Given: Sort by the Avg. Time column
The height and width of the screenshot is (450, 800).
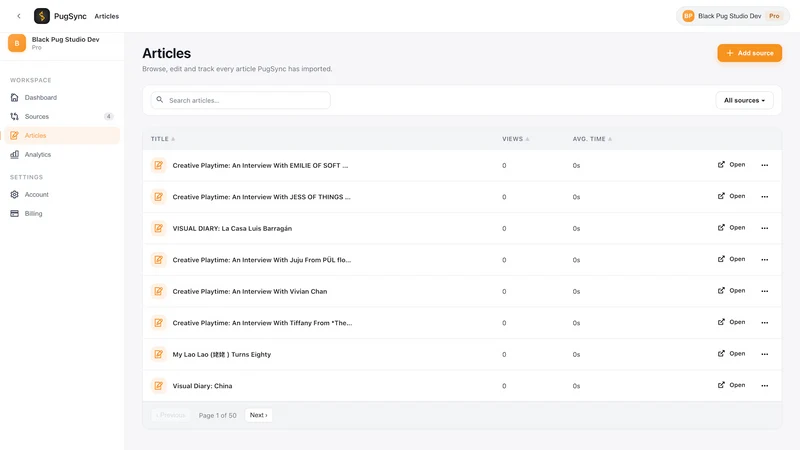Looking at the screenshot, I should click(x=592, y=139).
